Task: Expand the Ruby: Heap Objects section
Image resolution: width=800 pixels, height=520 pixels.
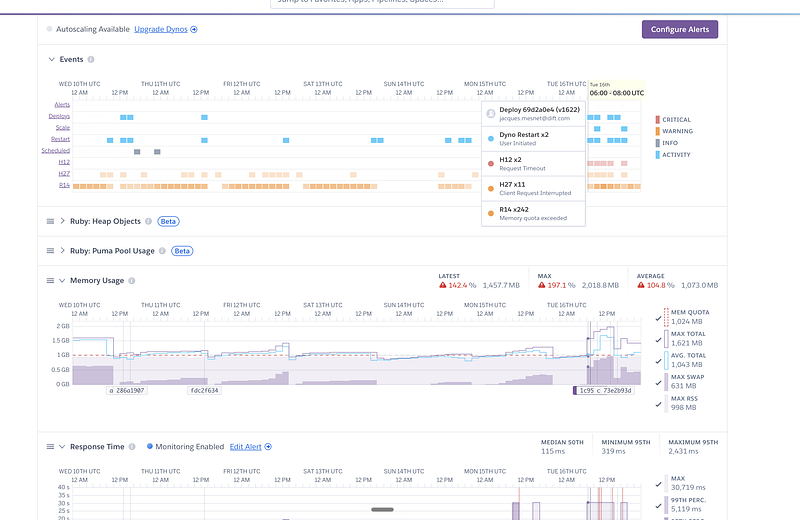Action: click(62, 221)
